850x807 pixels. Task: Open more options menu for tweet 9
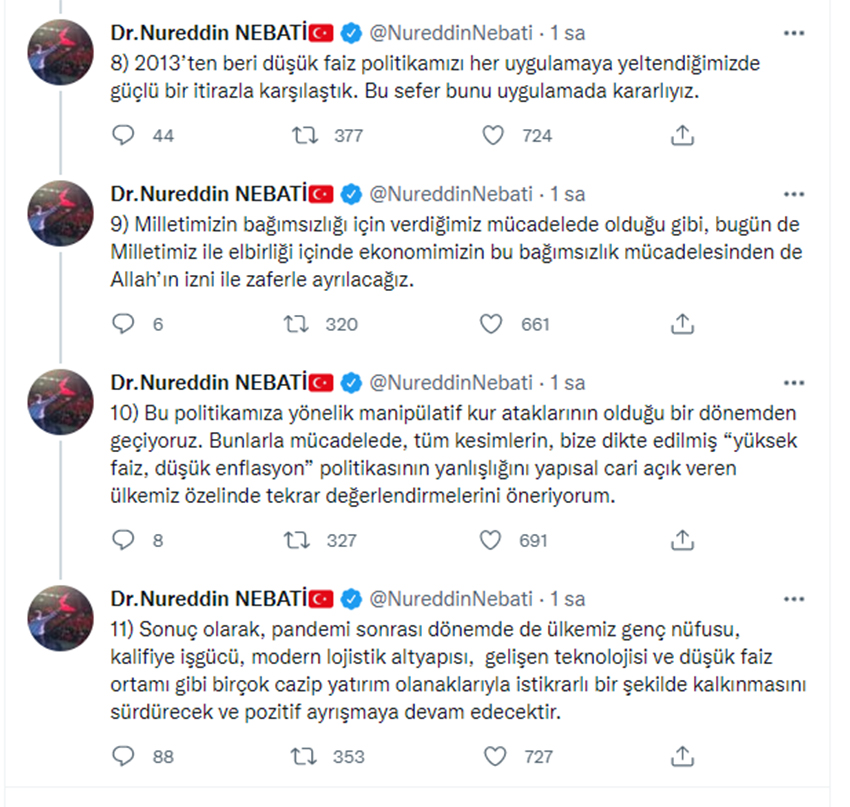pos(794,195)
